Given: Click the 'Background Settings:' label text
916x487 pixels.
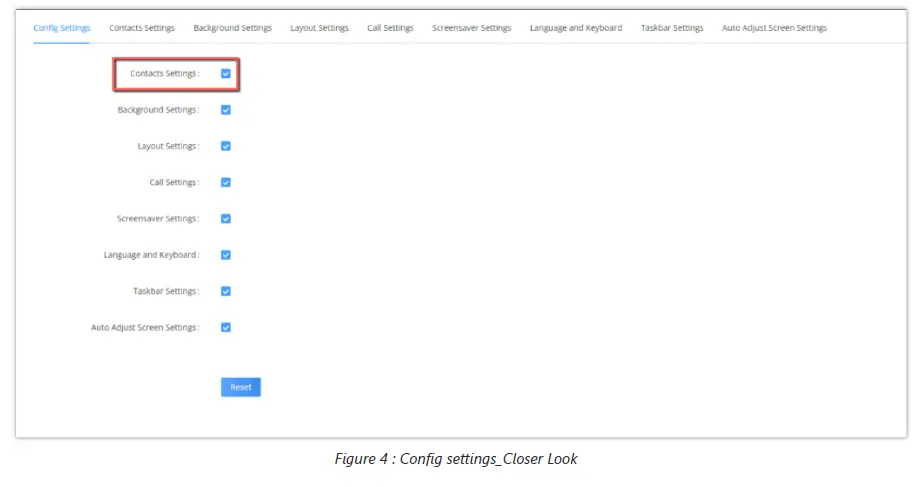Looking at the screenshot, I should (x=158, y=110).
